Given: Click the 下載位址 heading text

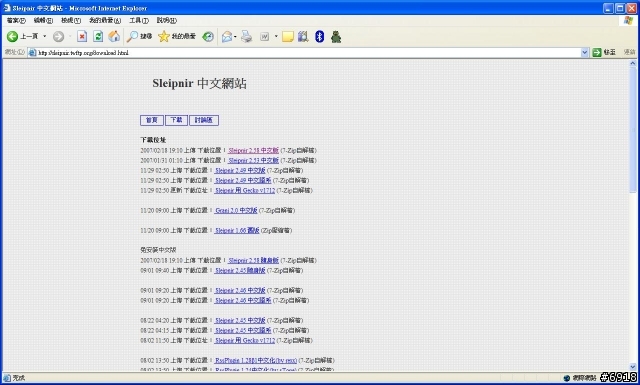Looking at the screenshot, I should point(153,140).
